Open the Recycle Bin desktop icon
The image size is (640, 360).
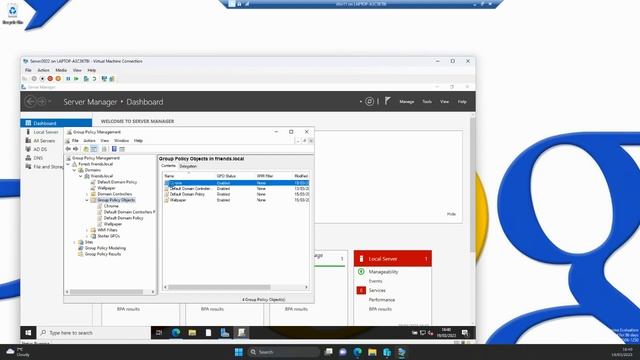point(12,13)
